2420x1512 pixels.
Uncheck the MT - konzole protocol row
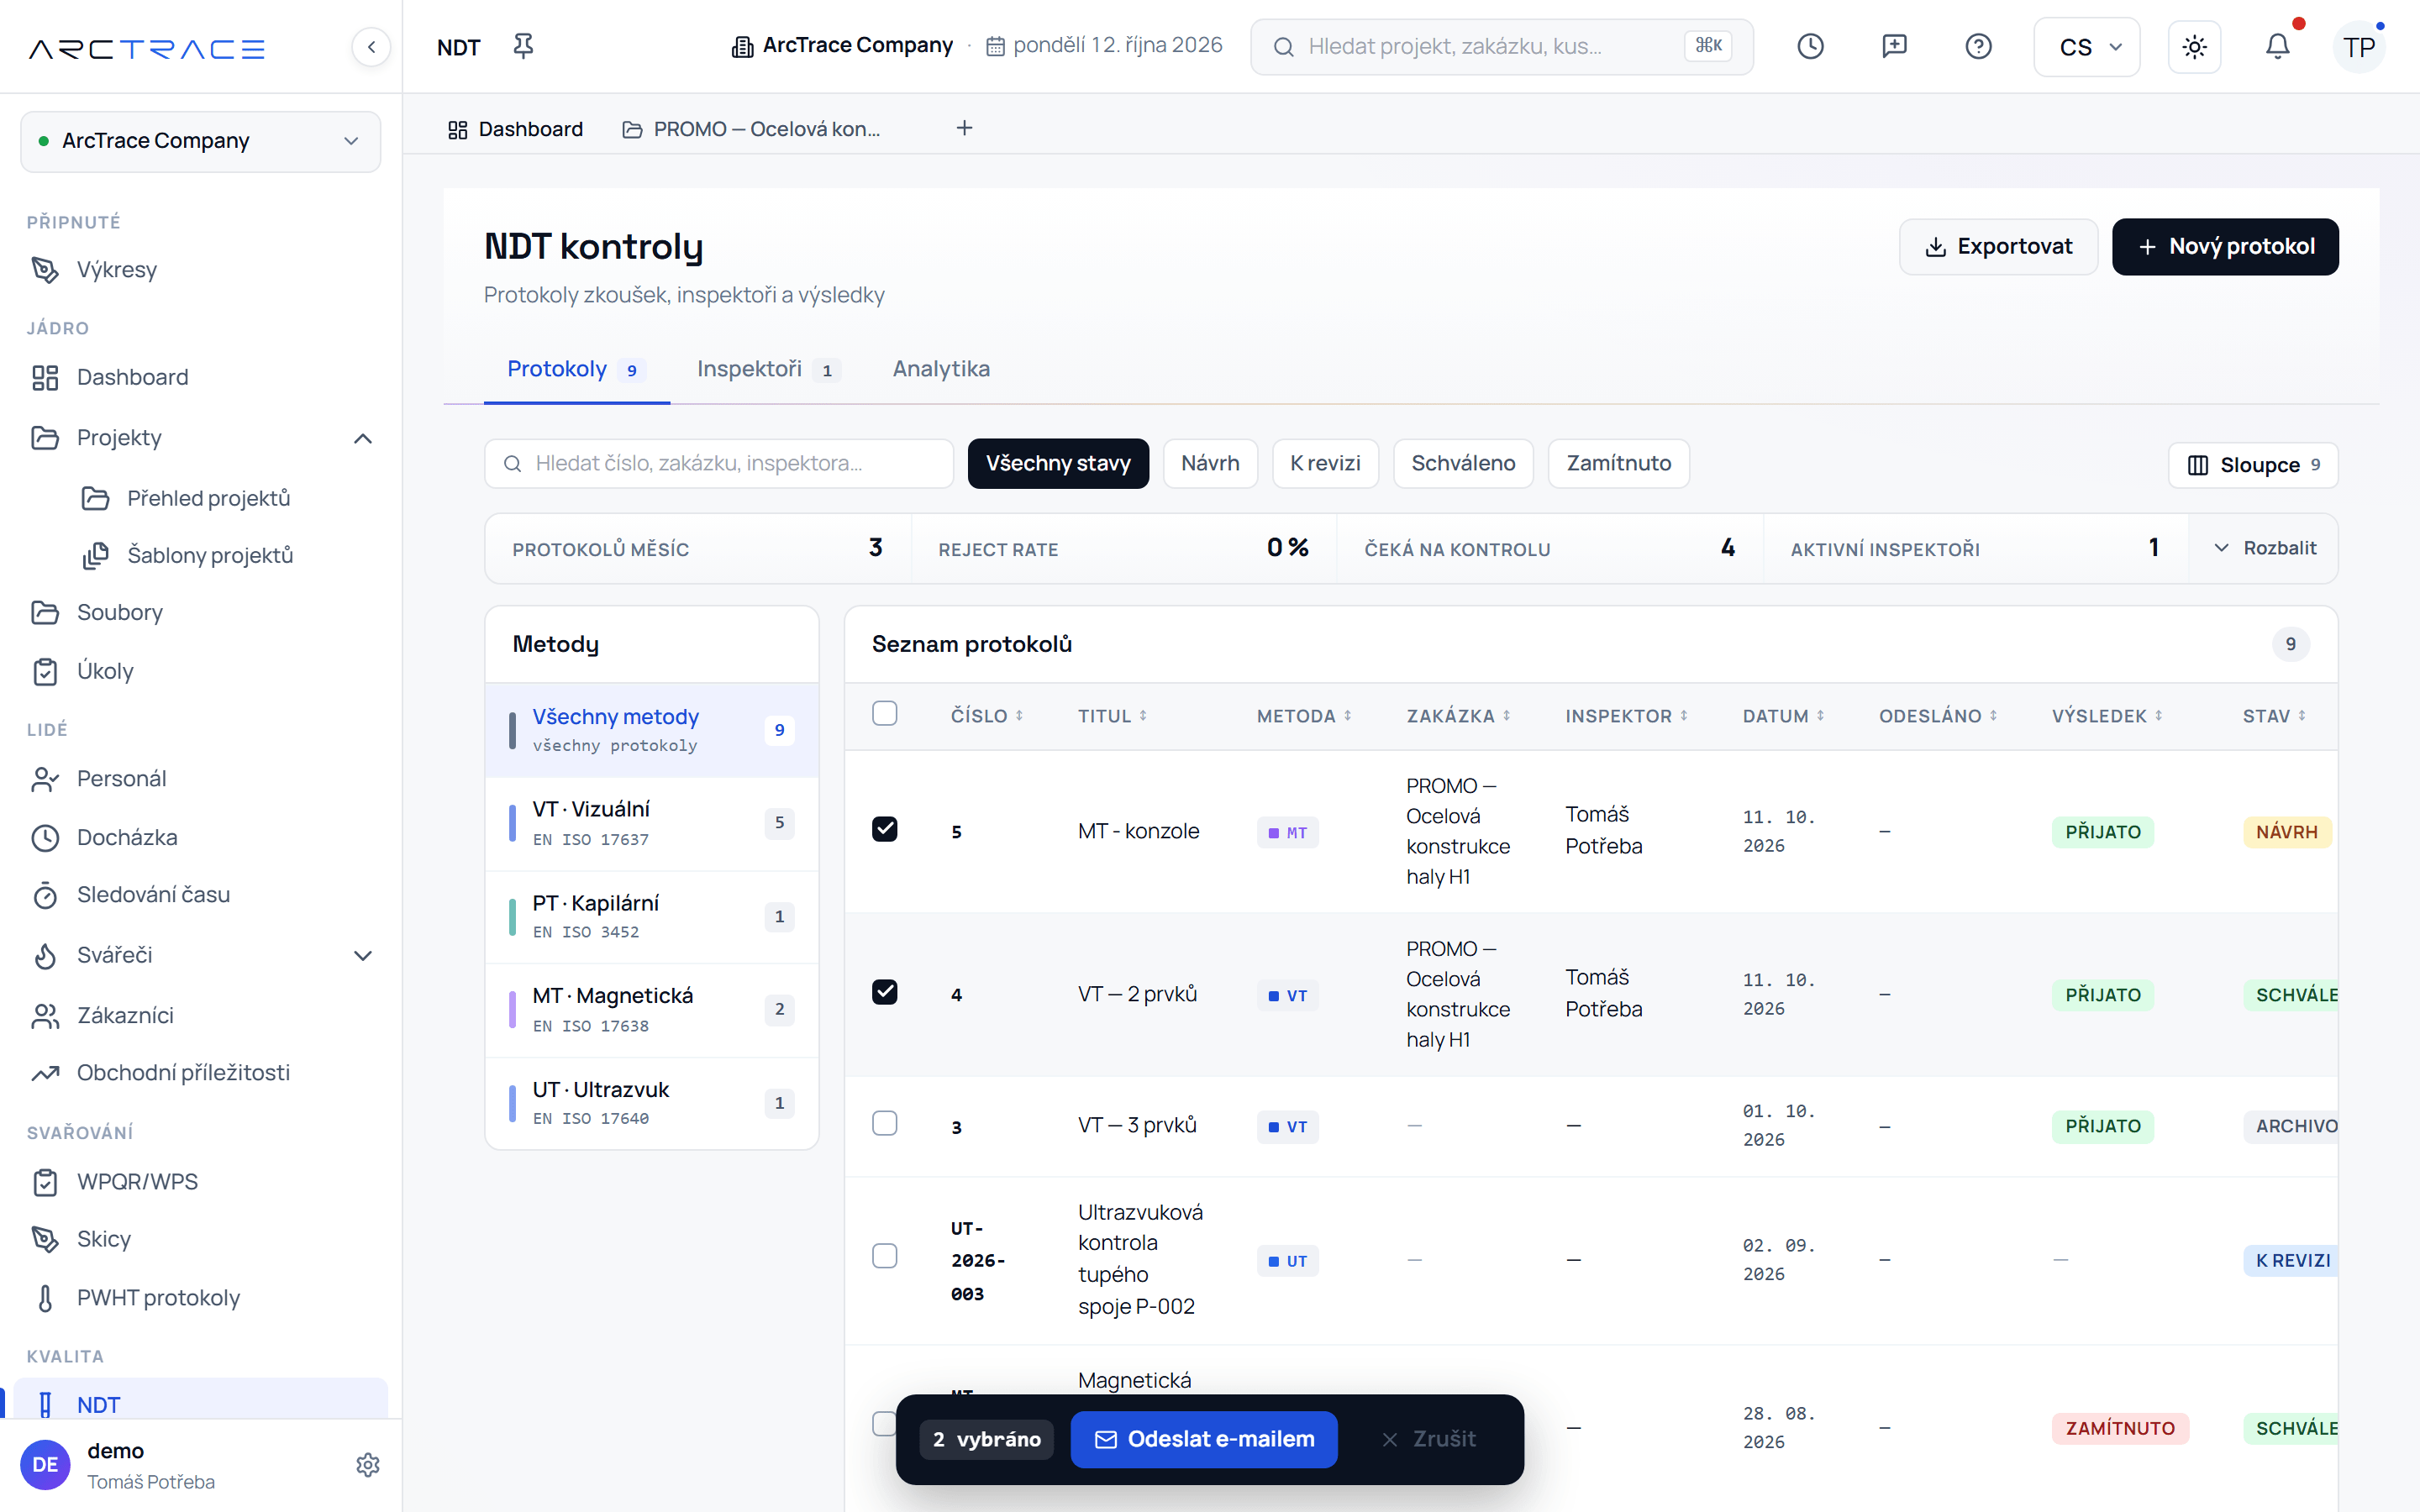(x=884, y=829)
